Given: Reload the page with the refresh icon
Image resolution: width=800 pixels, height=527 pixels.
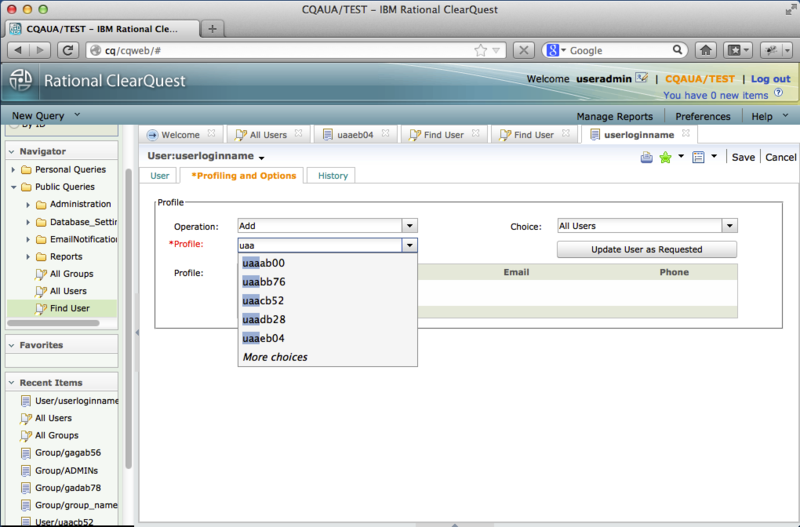Looking at the screenshot, I should click(67, 50).
